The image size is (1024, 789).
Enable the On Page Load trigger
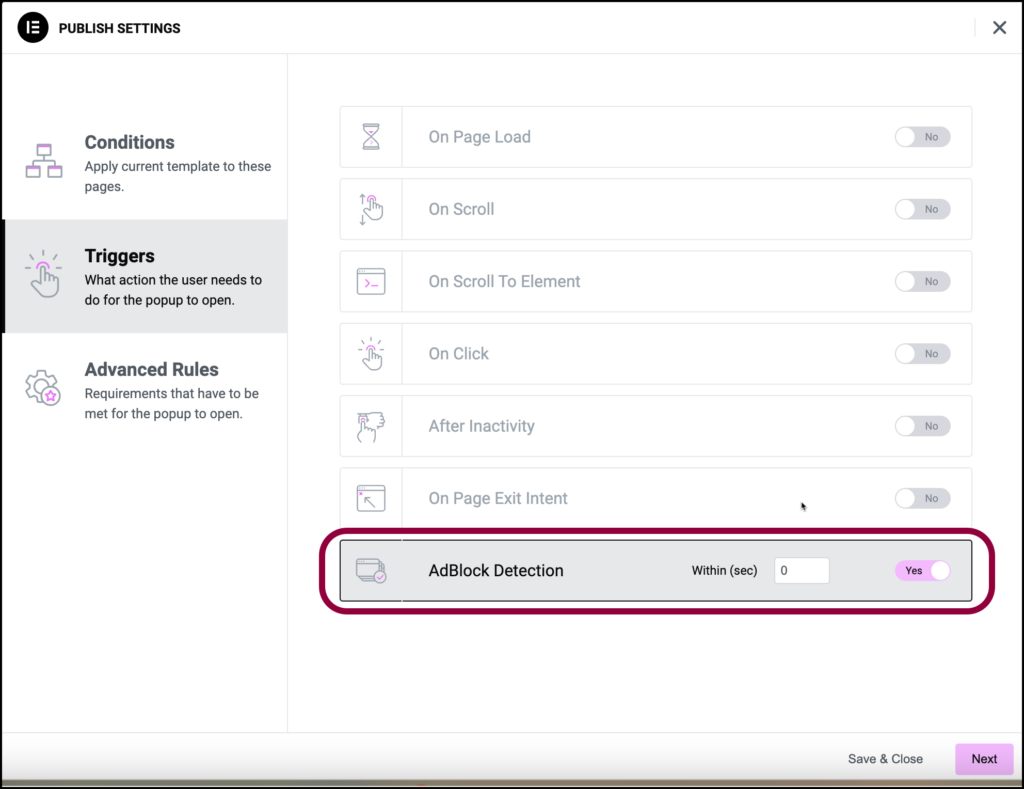(x=921, y=137)
